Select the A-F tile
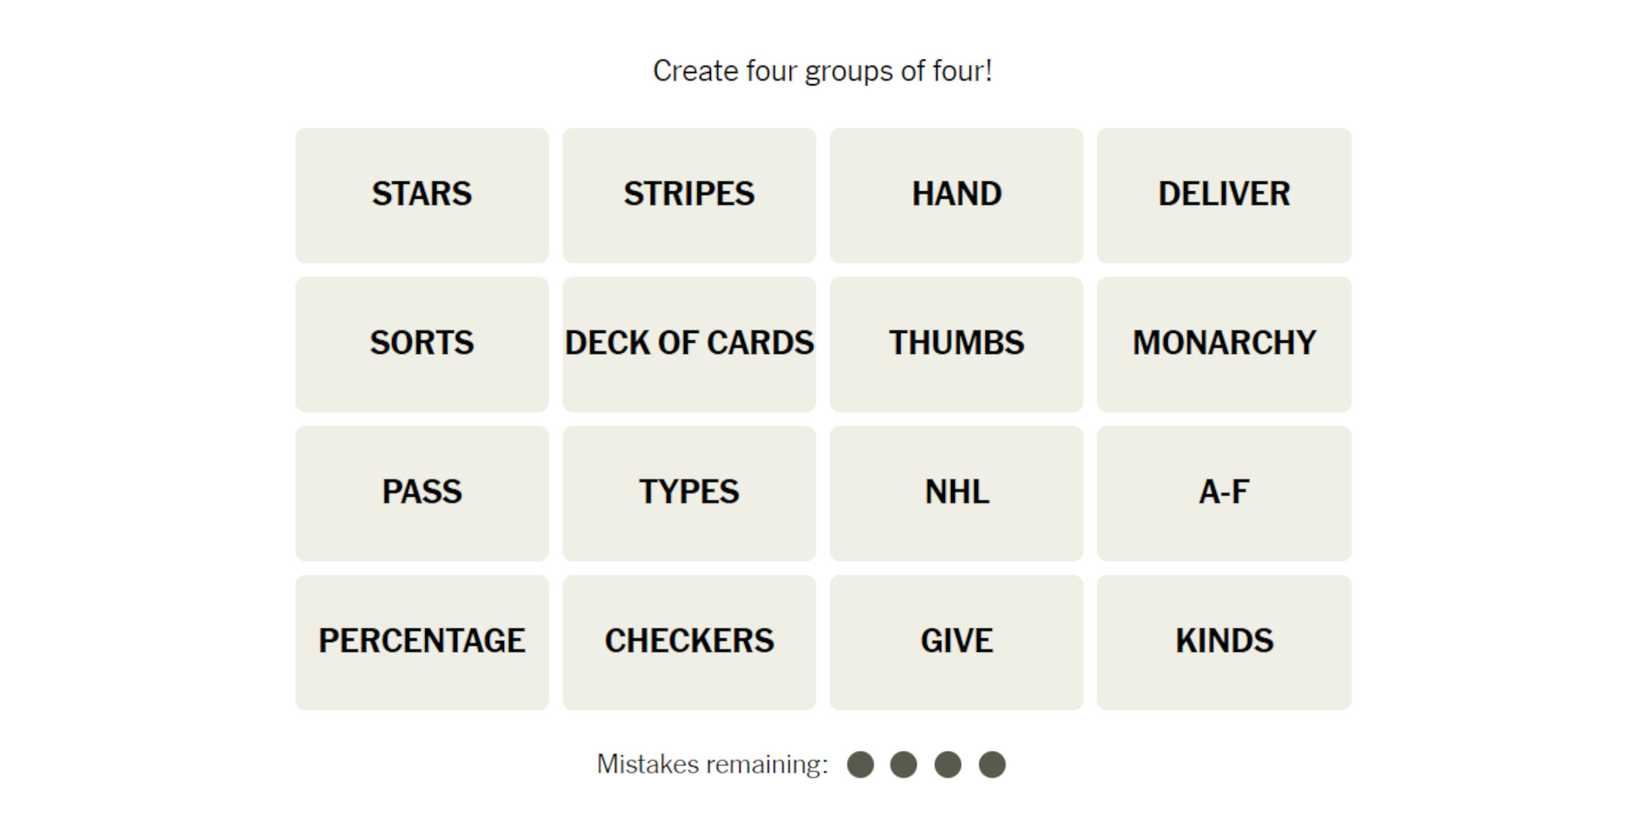 (x=1224, y=493)
